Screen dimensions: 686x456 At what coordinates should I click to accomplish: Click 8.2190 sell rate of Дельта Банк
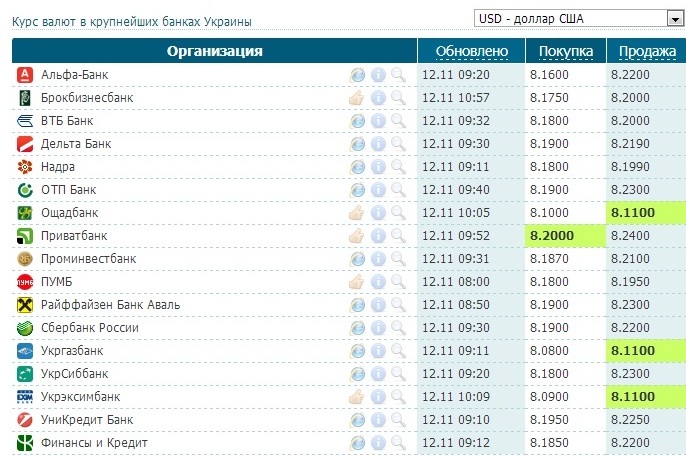pyautogui.click(x=630, y=144)
